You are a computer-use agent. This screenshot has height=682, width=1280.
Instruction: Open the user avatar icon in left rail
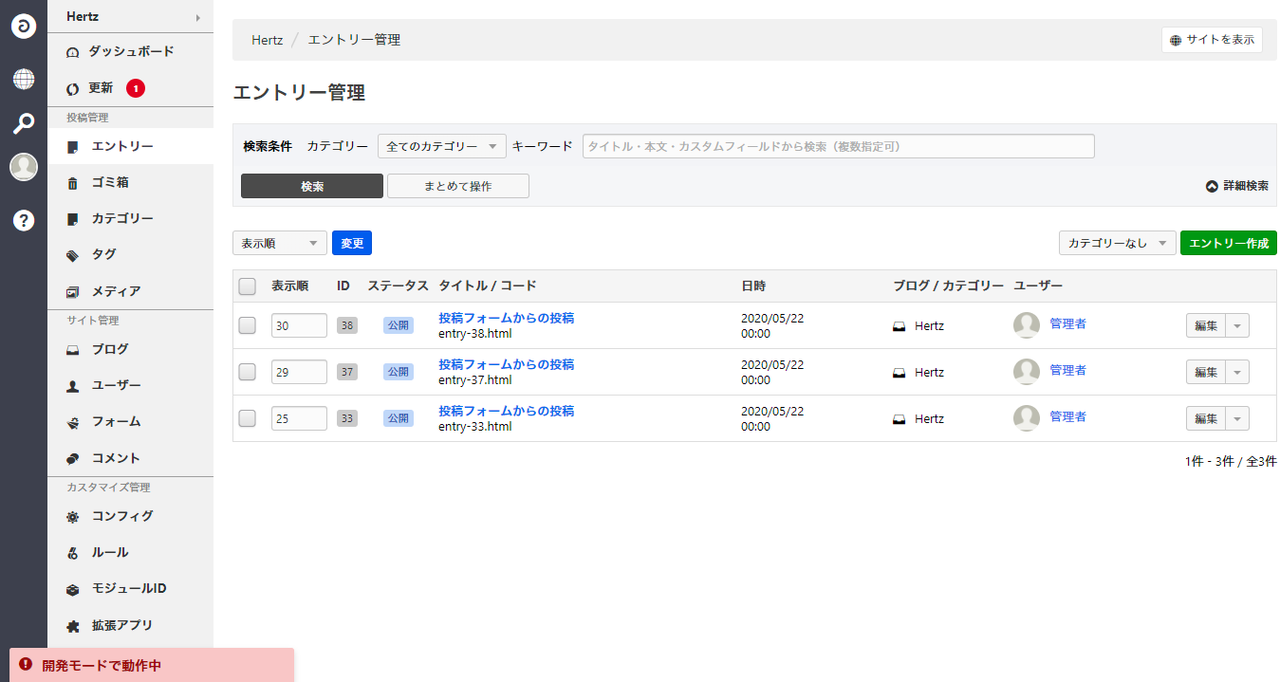[x=23, y=168]
